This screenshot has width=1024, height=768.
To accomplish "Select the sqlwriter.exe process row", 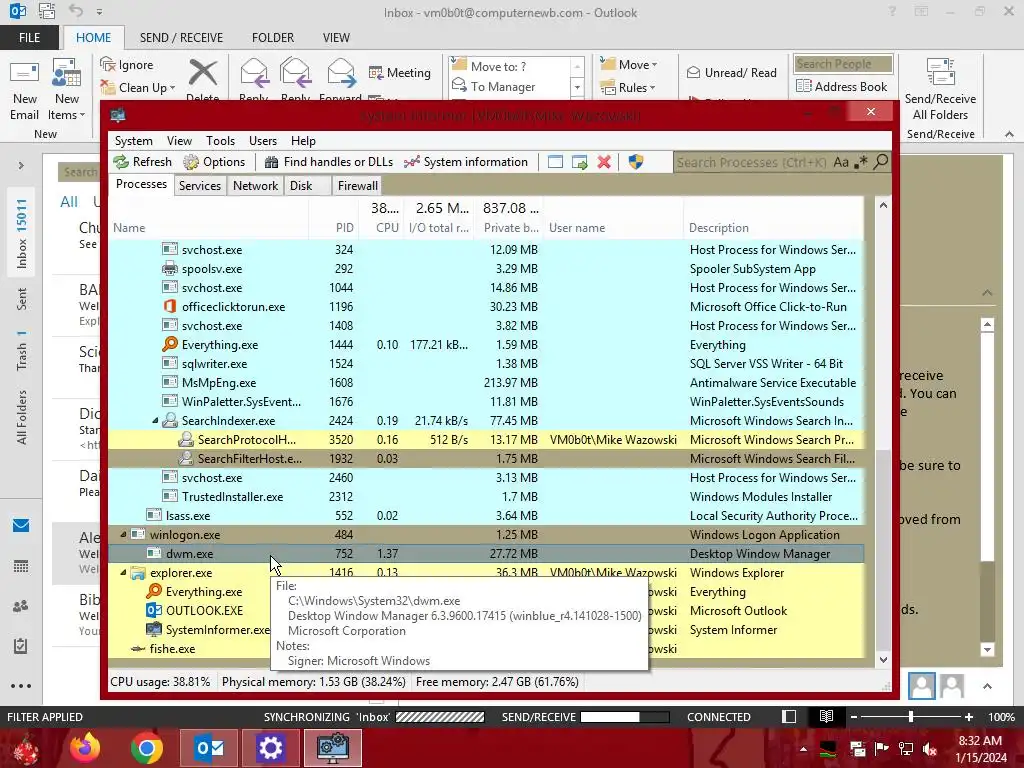I will 486,364.
